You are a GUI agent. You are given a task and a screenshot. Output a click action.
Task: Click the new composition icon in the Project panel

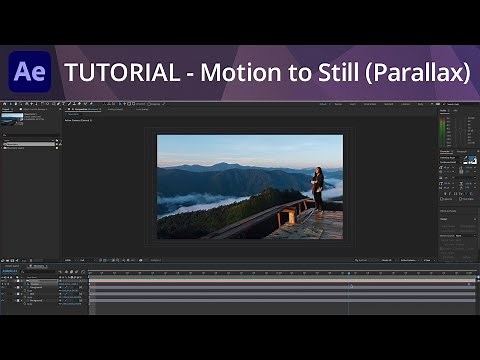pos(12,260)
